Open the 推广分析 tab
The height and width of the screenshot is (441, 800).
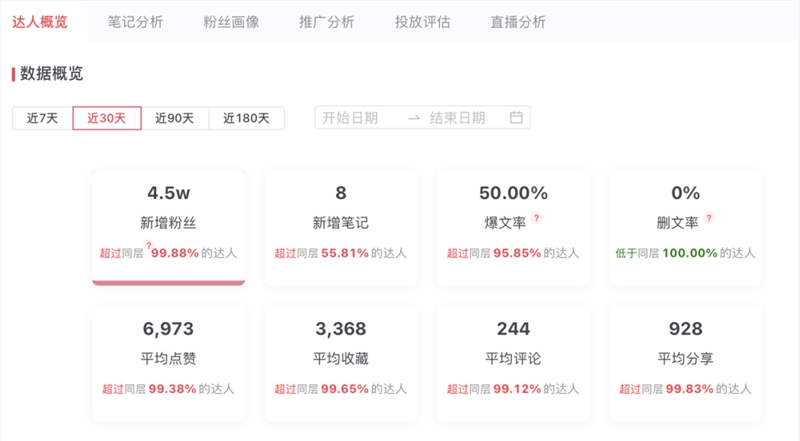[327, 22]
